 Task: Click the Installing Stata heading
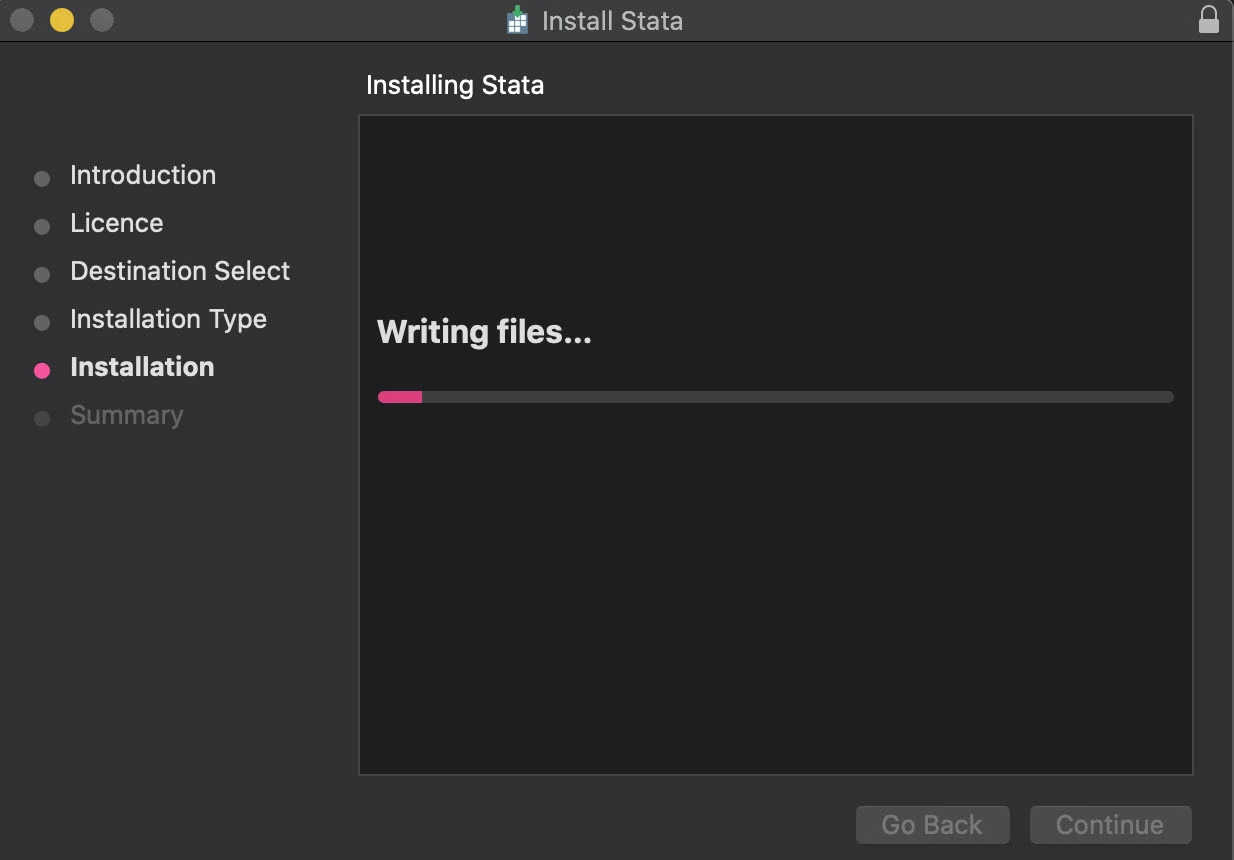(455, 85)
